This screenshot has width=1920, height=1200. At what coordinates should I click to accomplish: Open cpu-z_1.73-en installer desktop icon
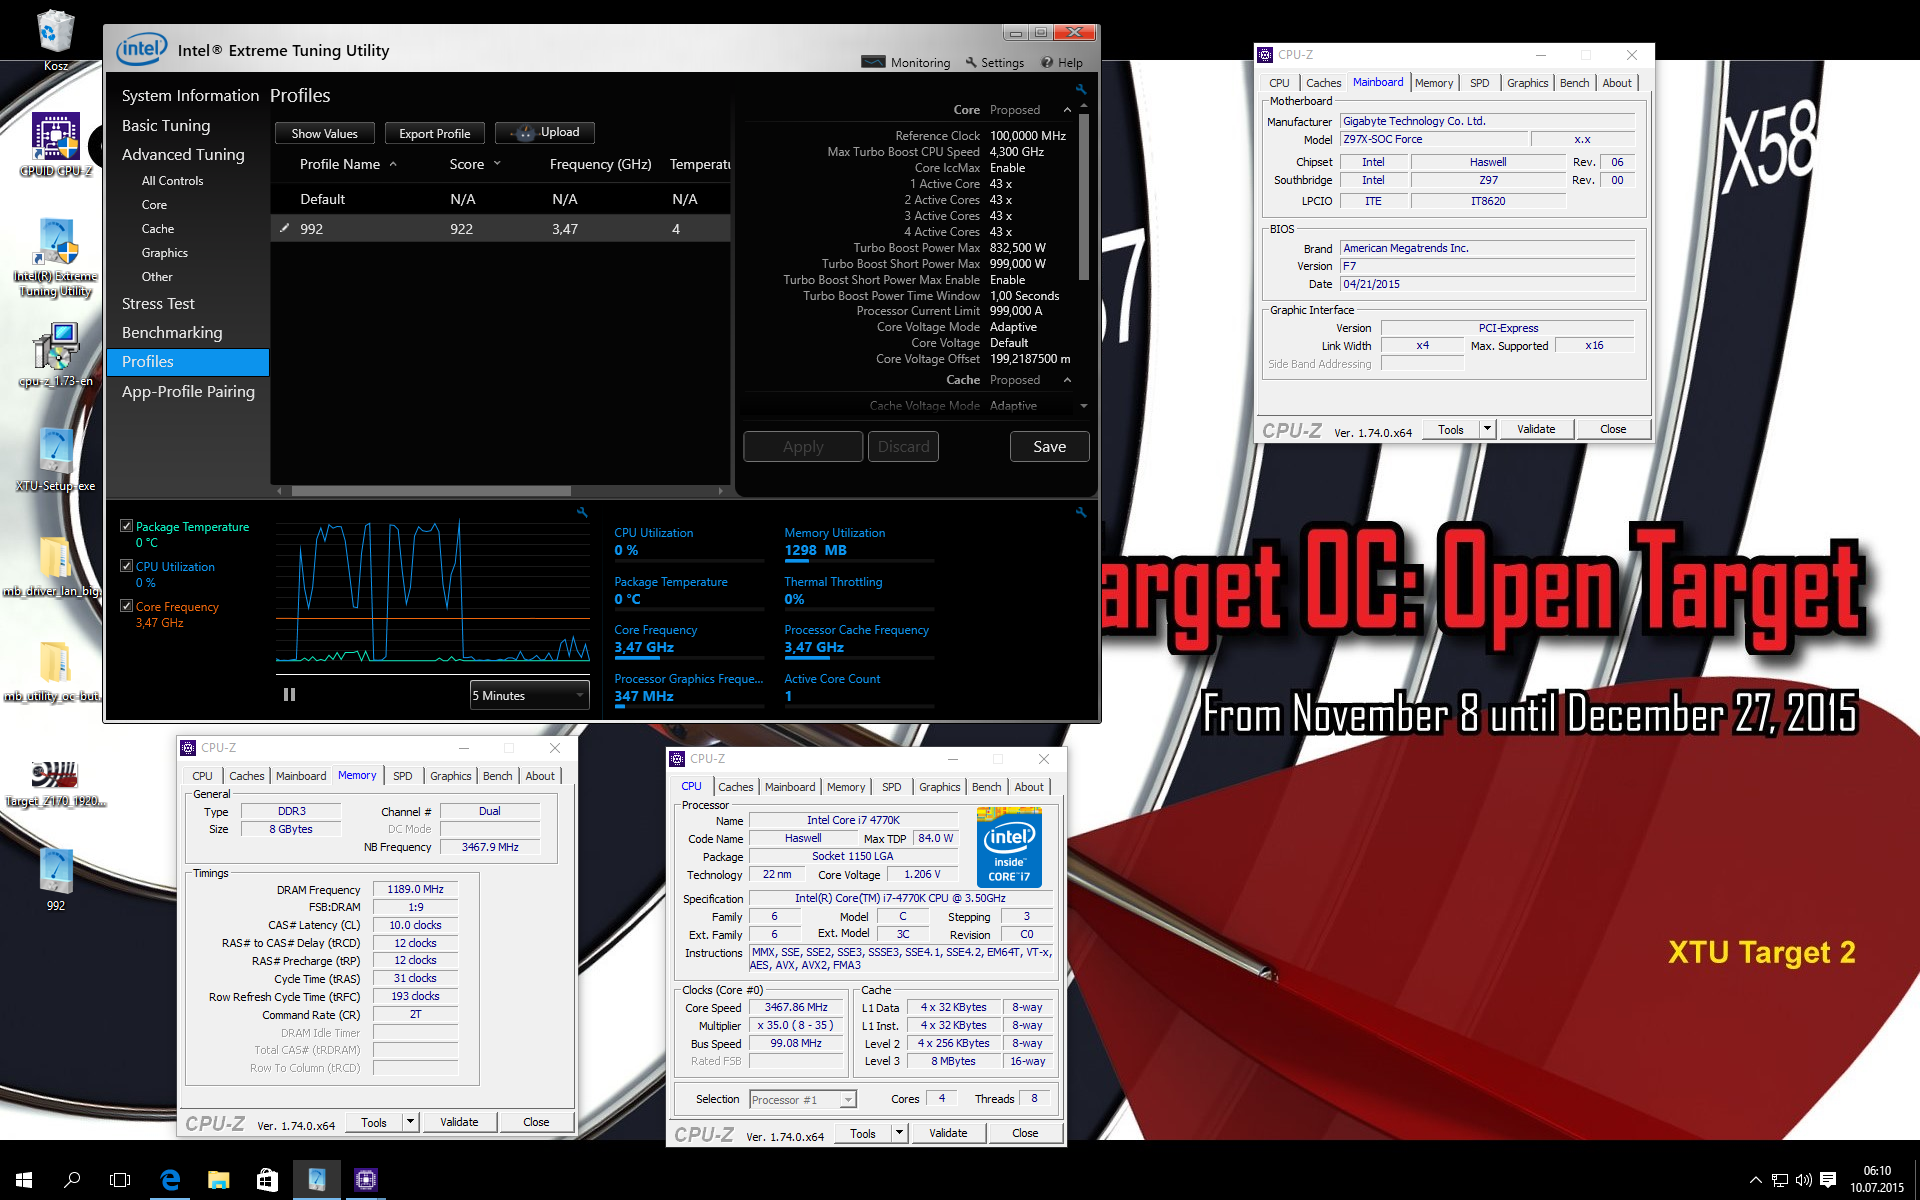[56, 355]
